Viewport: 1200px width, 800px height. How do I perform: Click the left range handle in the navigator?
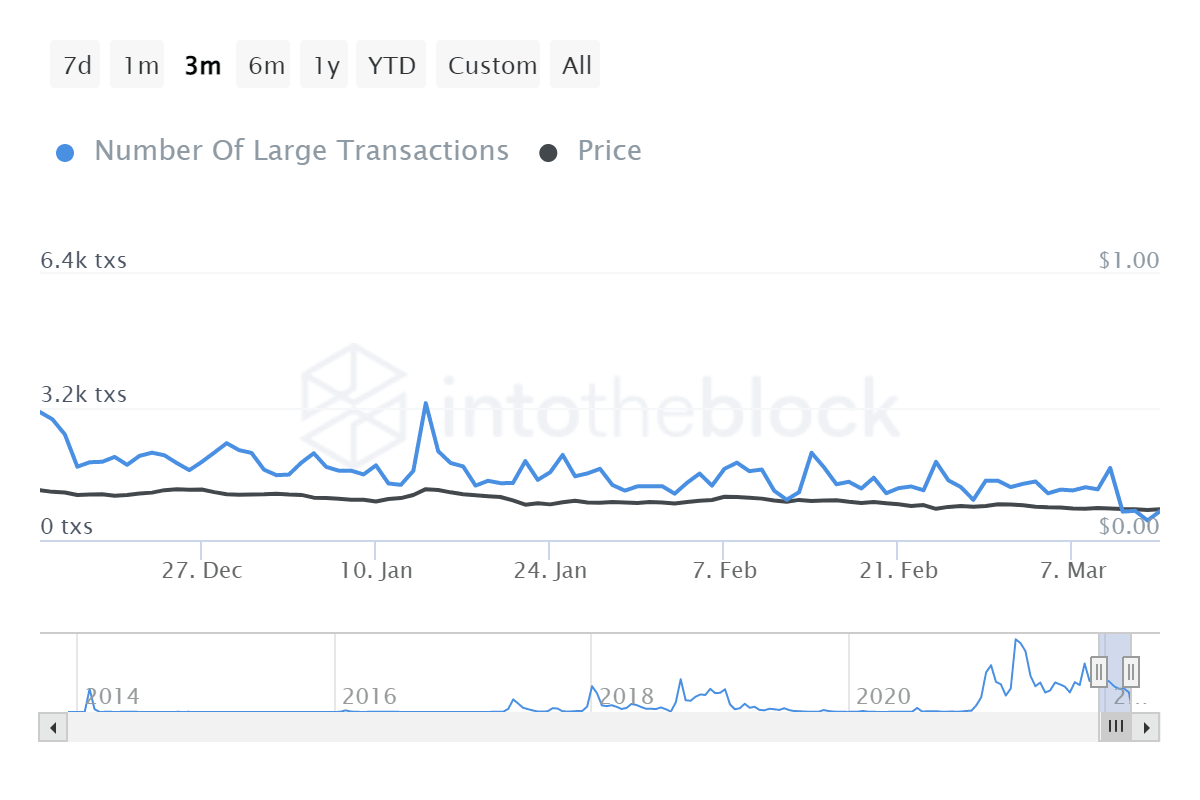click(x=1098, y=672)
